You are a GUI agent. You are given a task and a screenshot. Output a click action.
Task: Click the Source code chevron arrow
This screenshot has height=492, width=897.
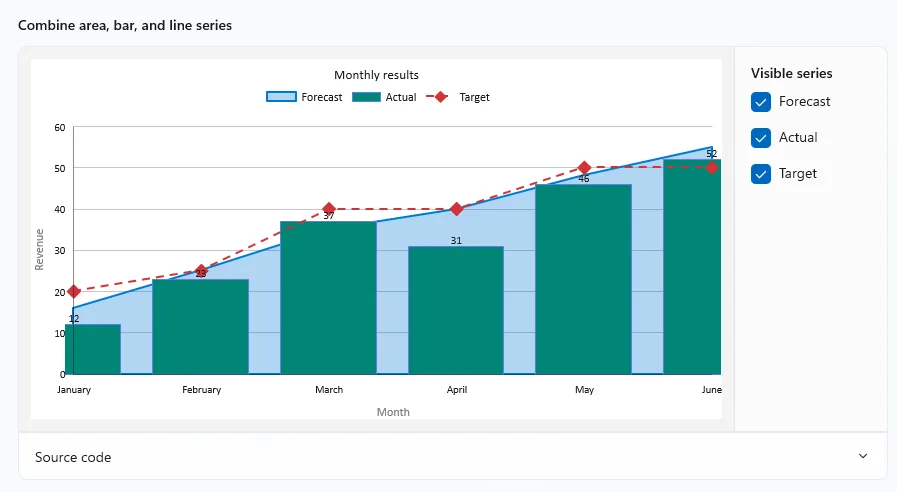coord(863,456)
